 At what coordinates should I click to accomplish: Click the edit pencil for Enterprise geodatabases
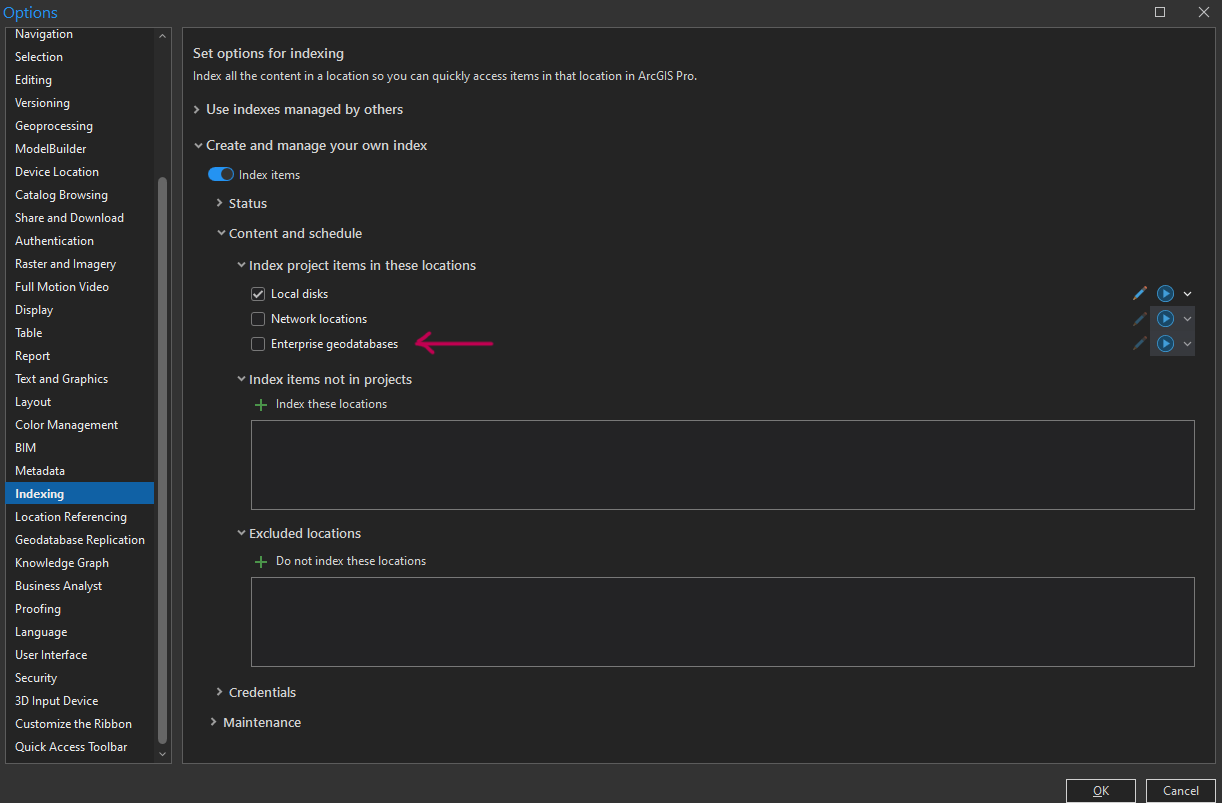tap(1140, 344)
